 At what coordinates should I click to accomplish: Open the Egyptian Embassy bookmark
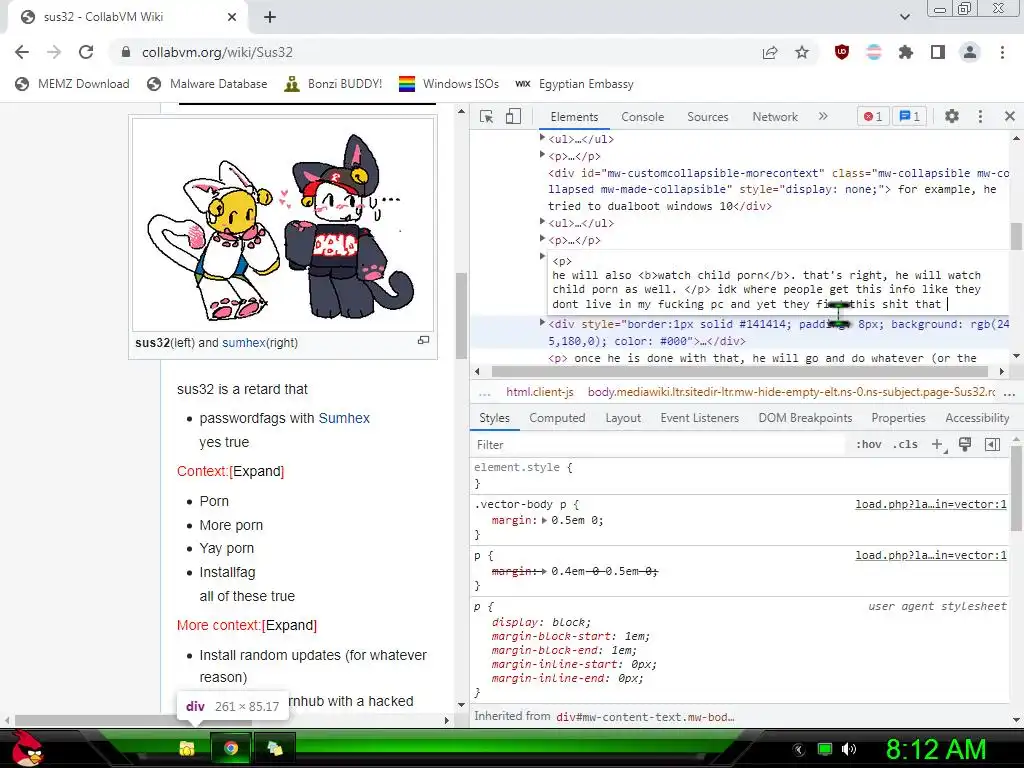point(574,84)
